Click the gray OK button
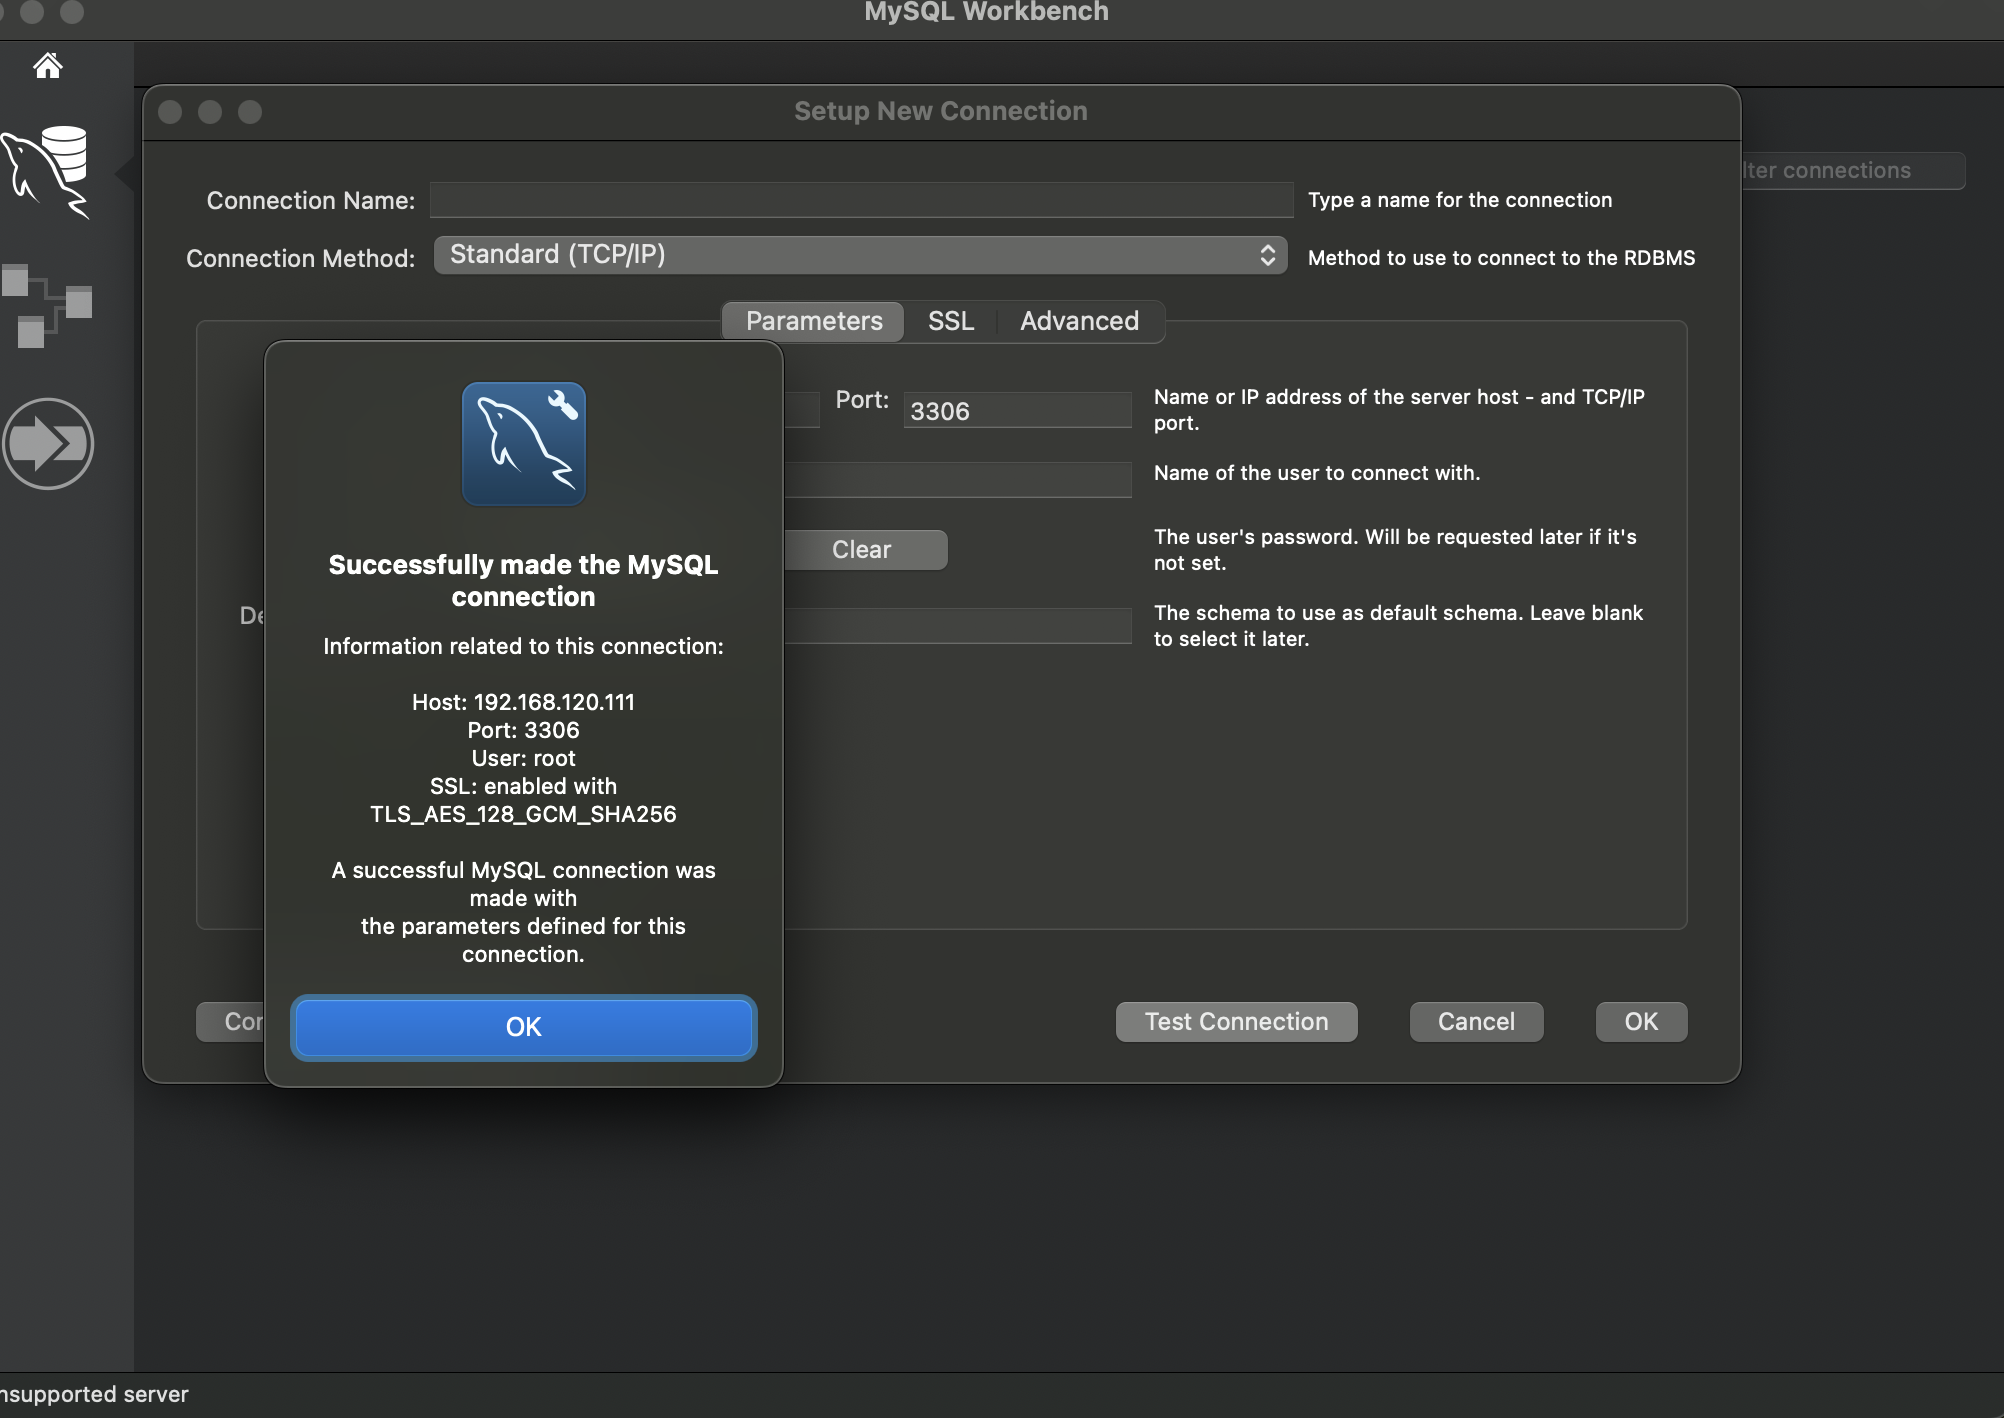Image resolution: width=2004 pixels, height=1418 pixels. (x=1641, y=1022)
